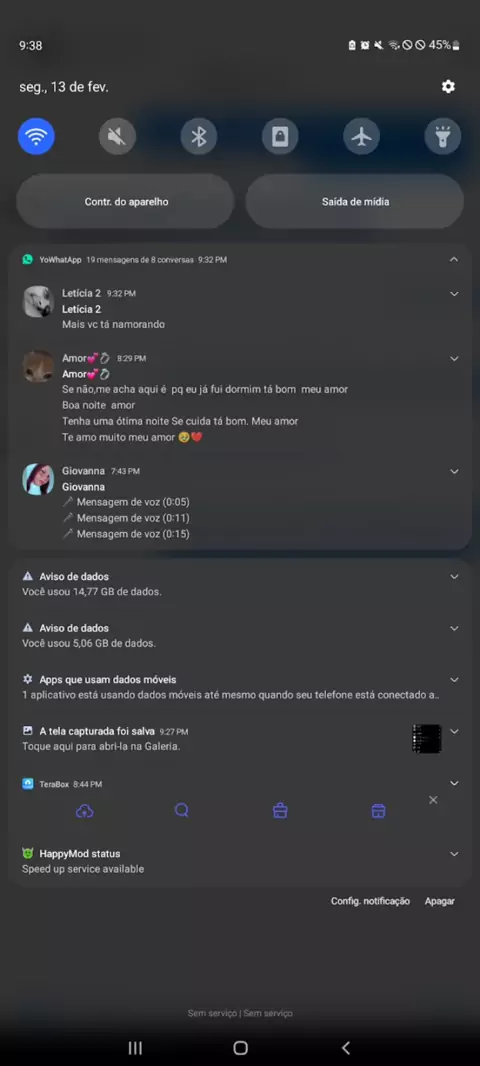480x1066 pixels.
Task: Tap TeraBox cloud upload icon
Action: coord(84,810)
